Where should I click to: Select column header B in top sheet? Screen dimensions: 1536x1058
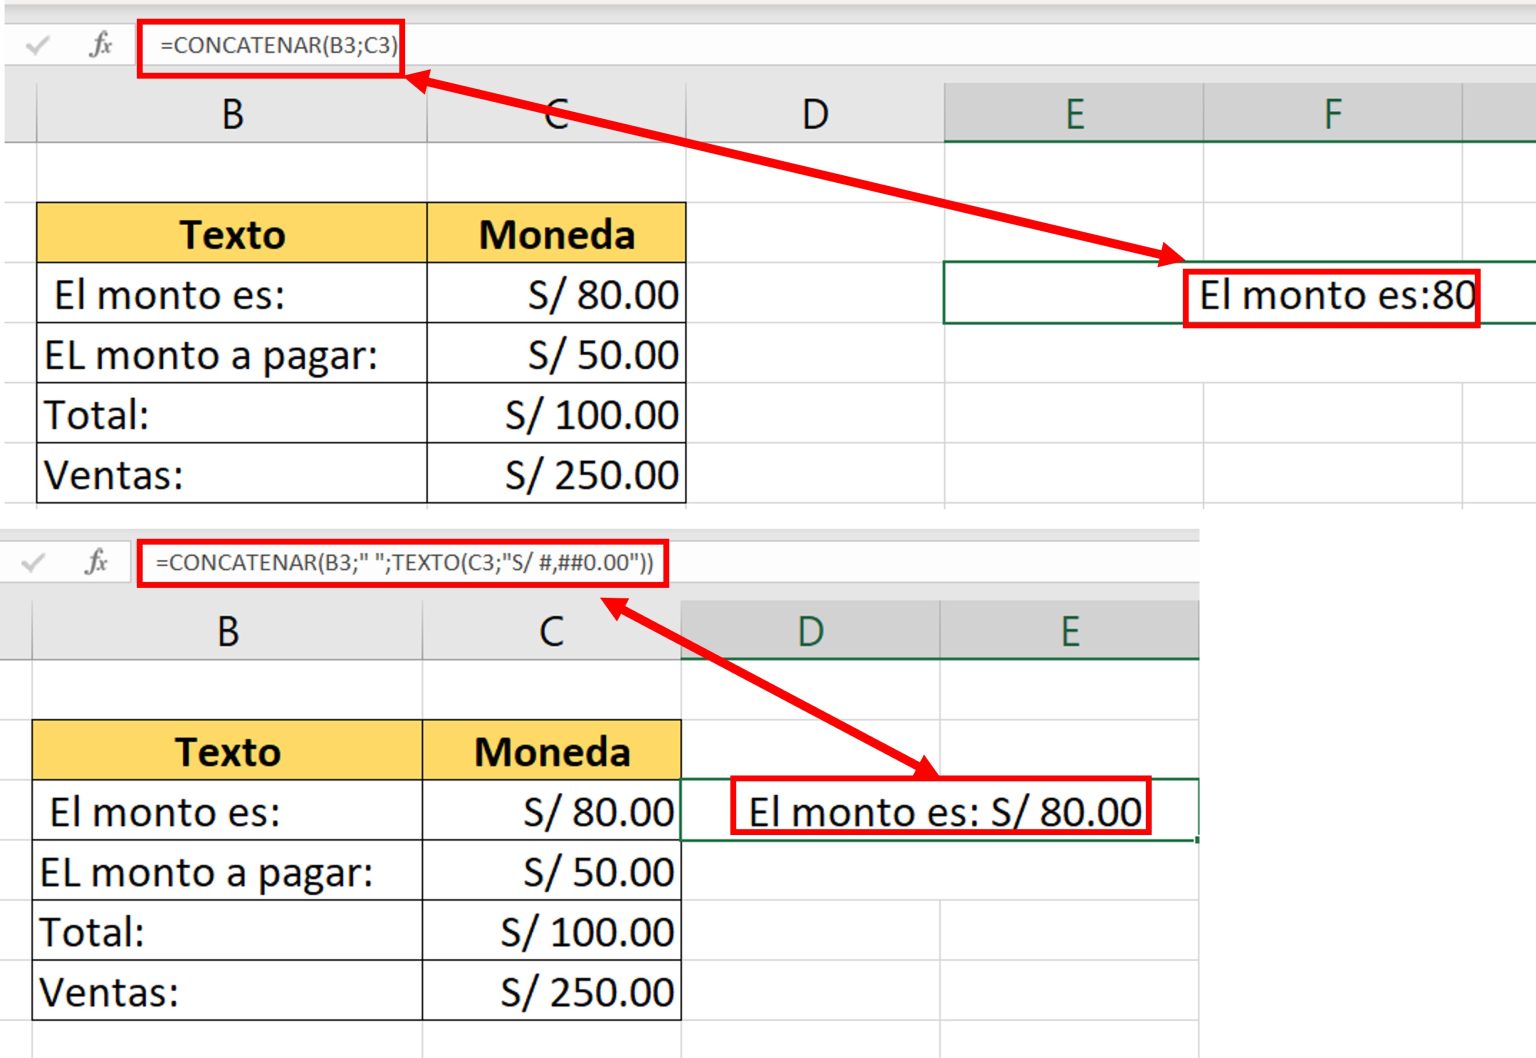(x=232, y=113)
